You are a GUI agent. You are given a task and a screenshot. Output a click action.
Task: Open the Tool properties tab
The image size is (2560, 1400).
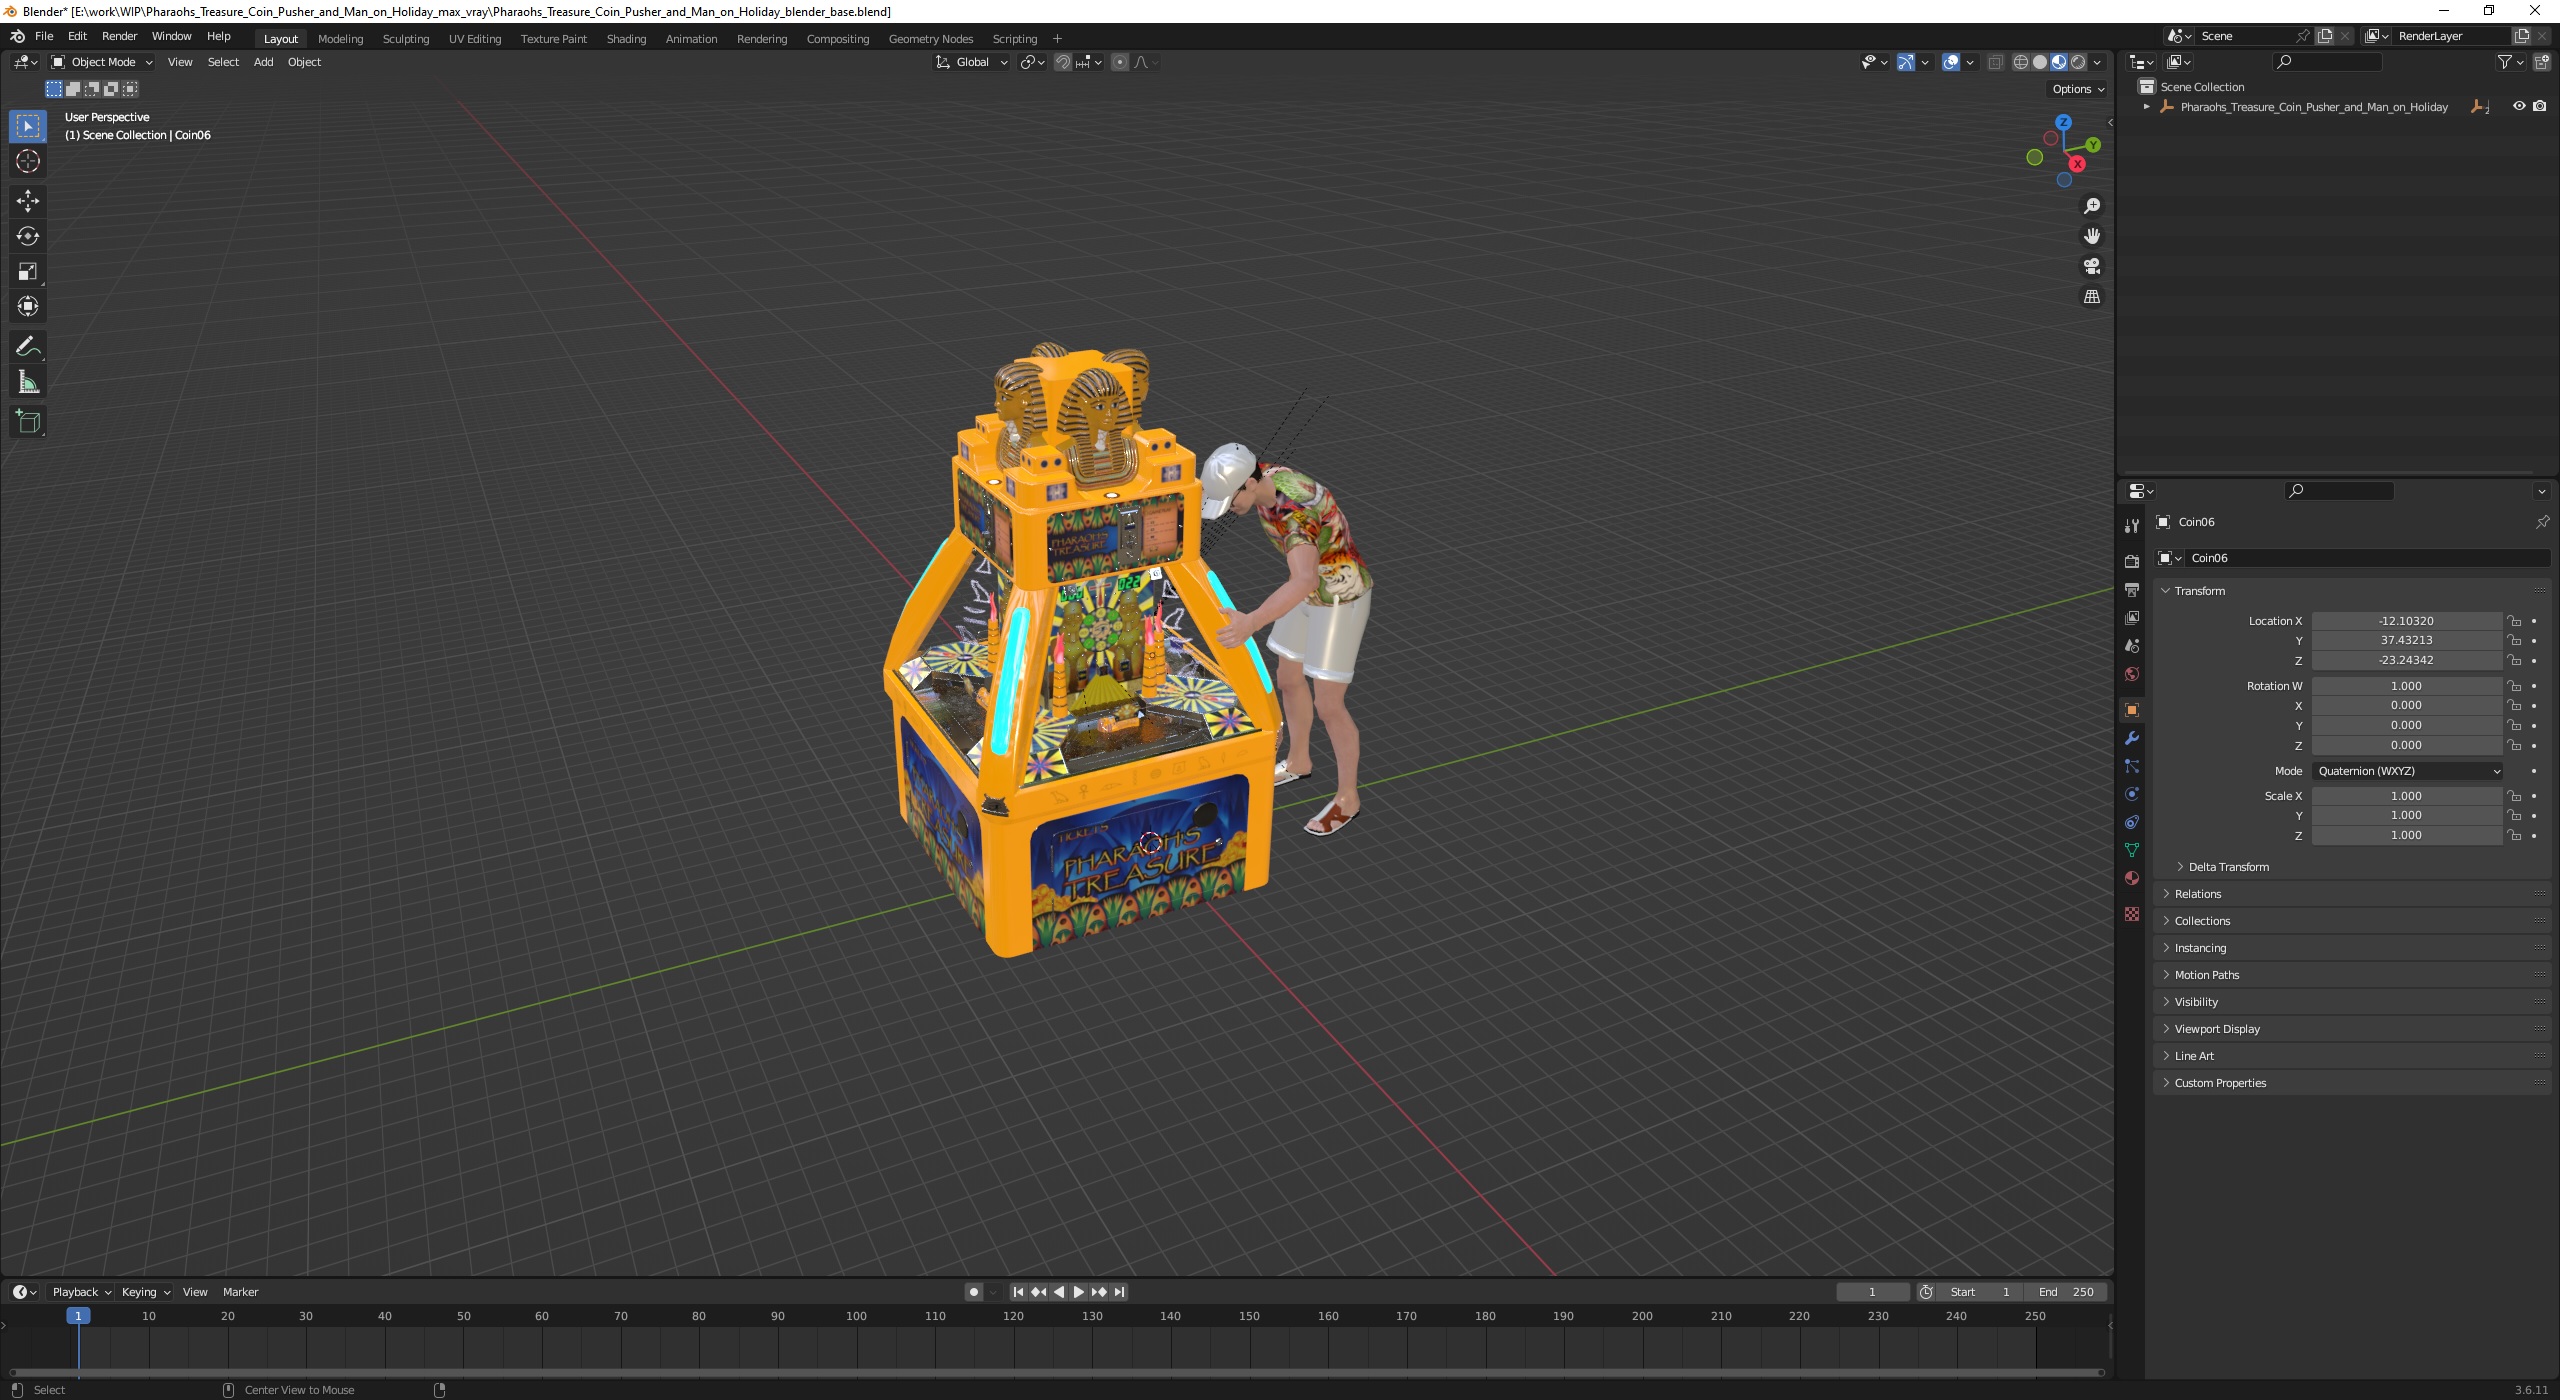[2131, 526]
